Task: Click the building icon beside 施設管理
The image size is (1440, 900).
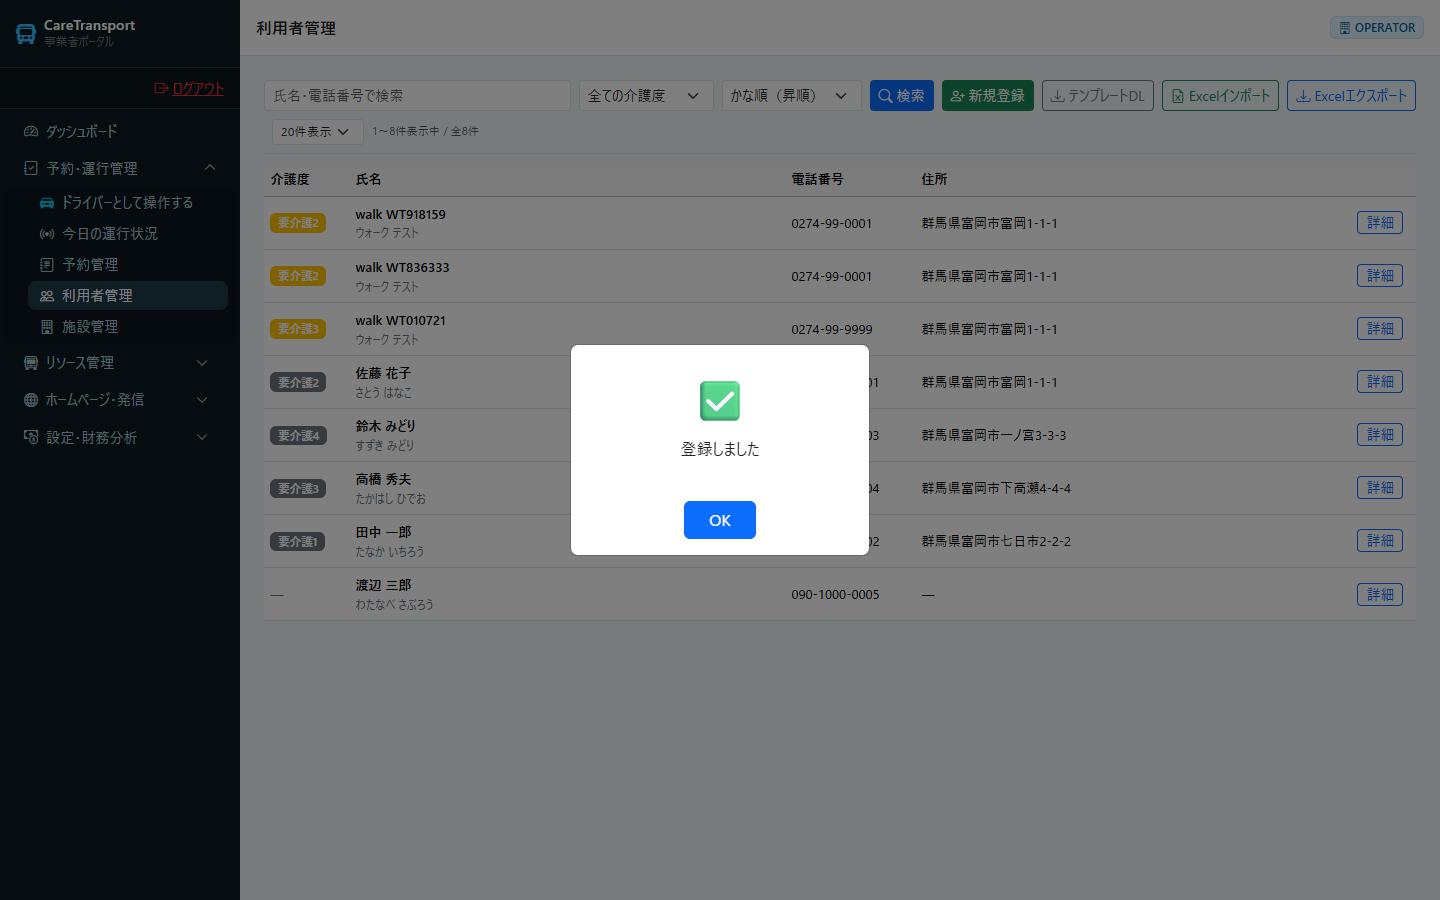Action: point(47,326)
